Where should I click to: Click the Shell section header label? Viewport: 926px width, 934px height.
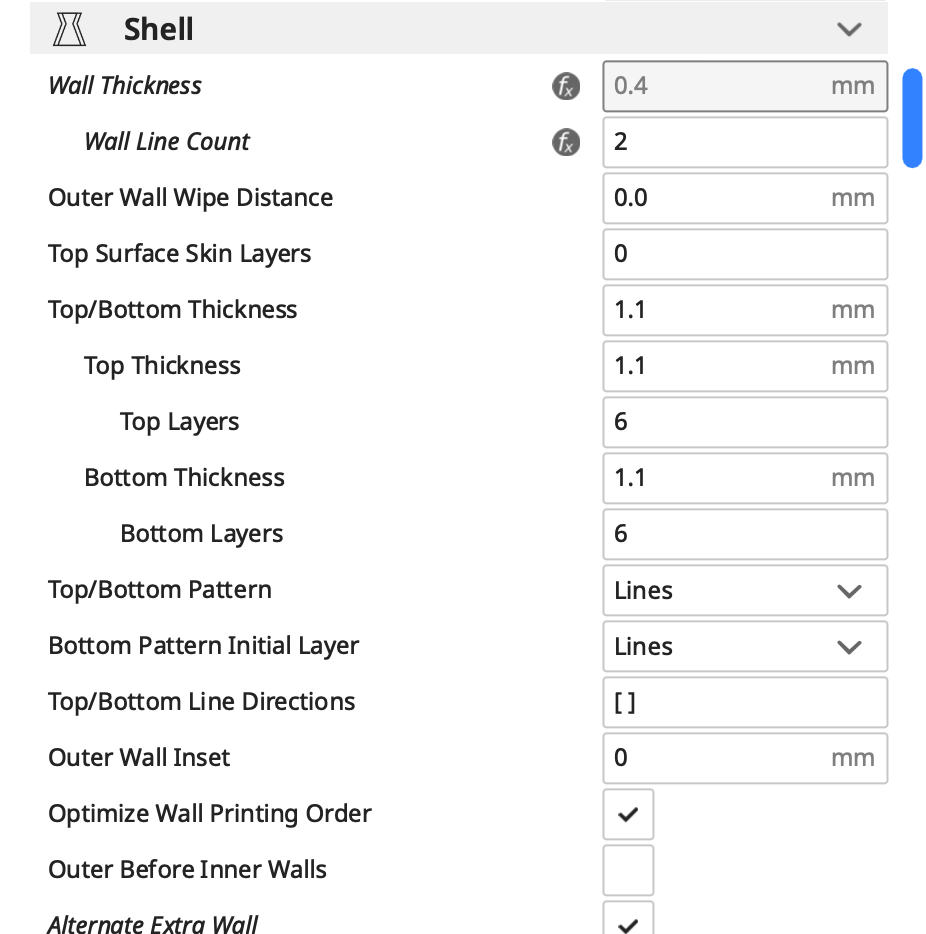tap(159, 30)
